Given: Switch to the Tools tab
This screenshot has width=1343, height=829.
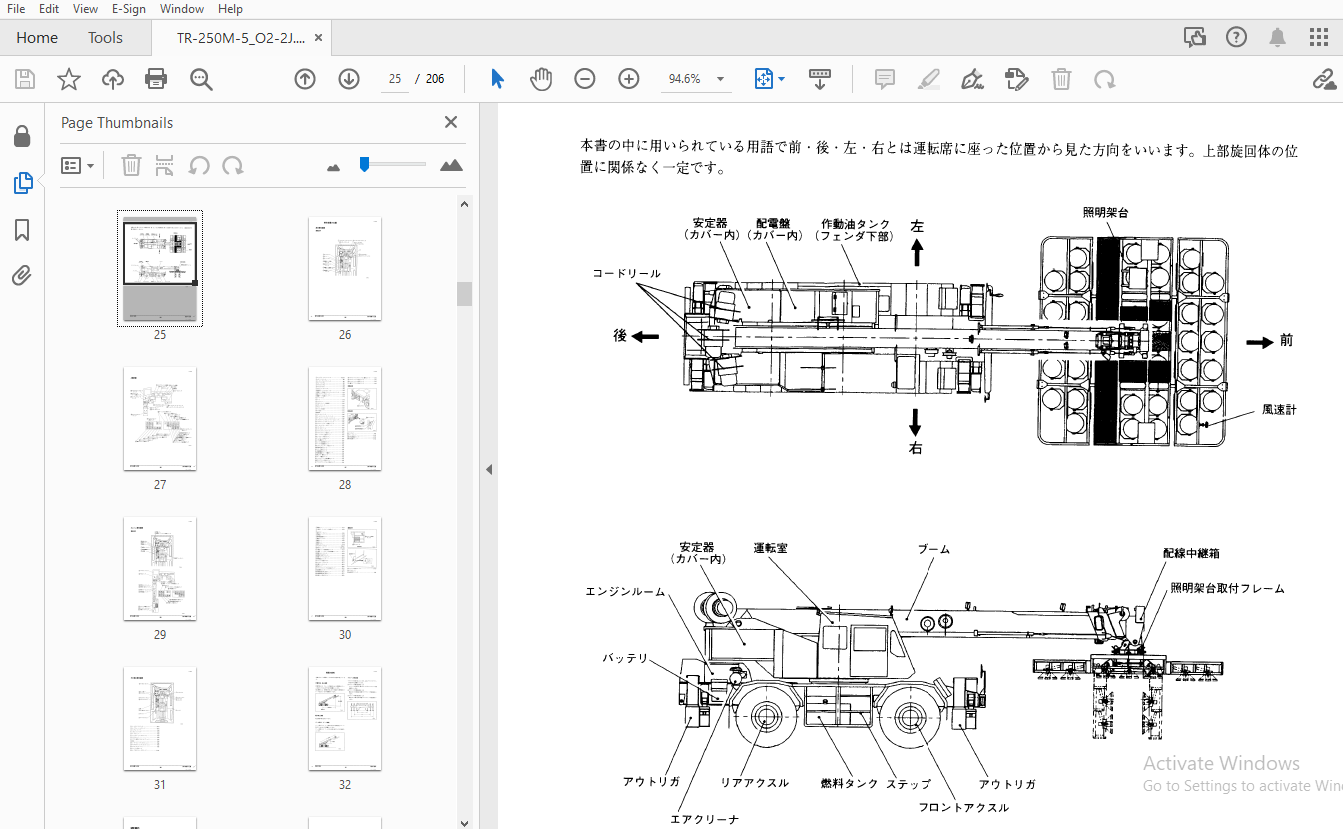Looking at the screenshot, I should [x=105, y=38].
